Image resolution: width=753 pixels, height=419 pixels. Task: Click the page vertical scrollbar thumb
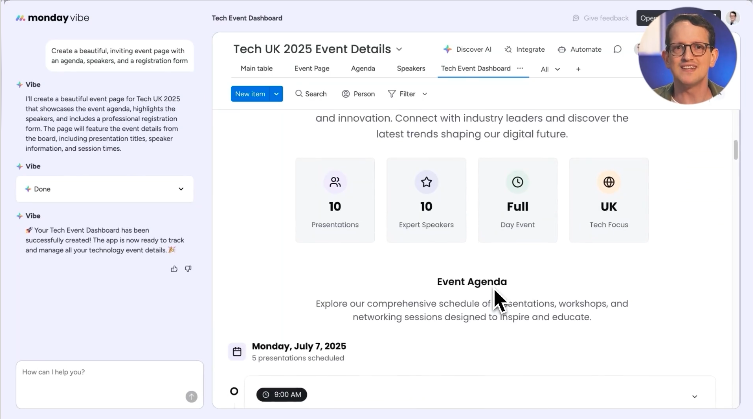click(735, 150)
